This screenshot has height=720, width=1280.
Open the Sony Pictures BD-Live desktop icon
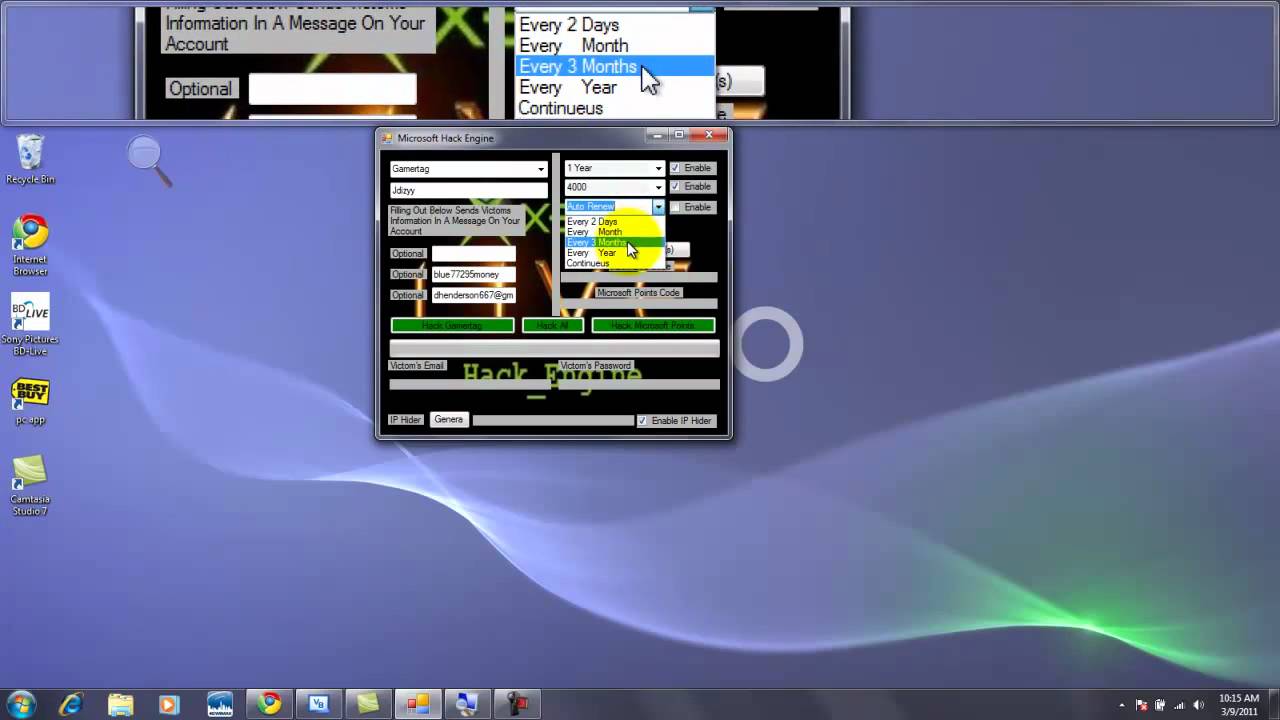[x=30, y=325]
